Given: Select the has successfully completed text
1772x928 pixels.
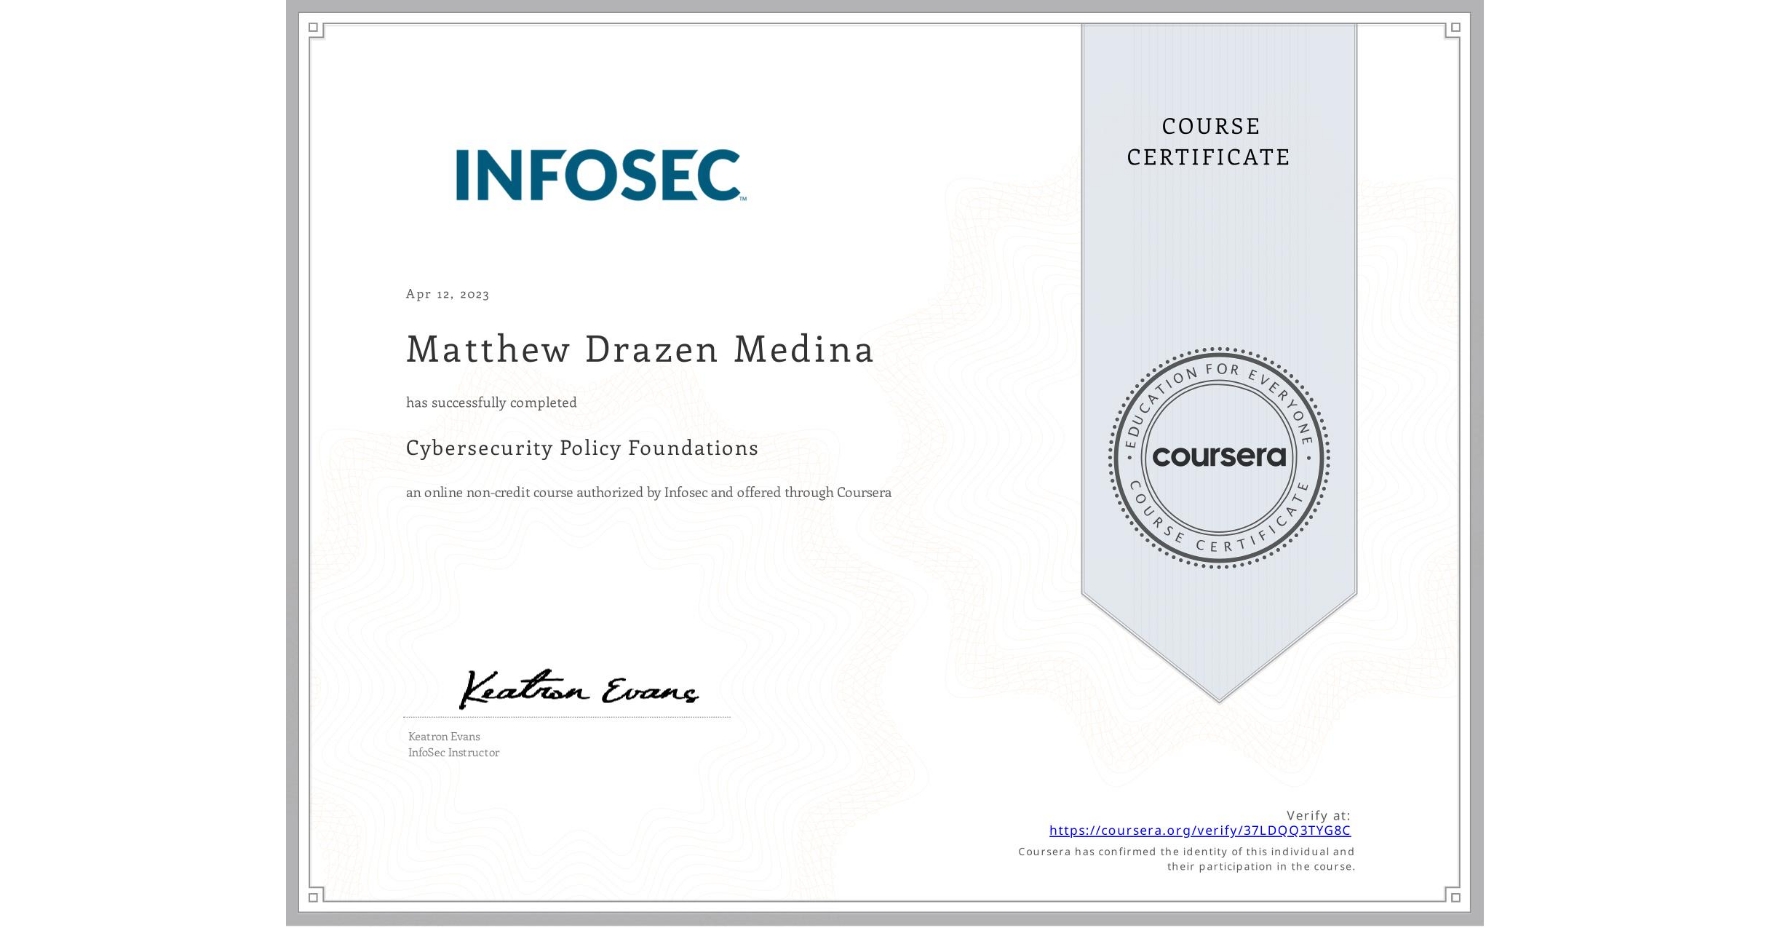Looking at the screenshot, I should click(491, 402).
